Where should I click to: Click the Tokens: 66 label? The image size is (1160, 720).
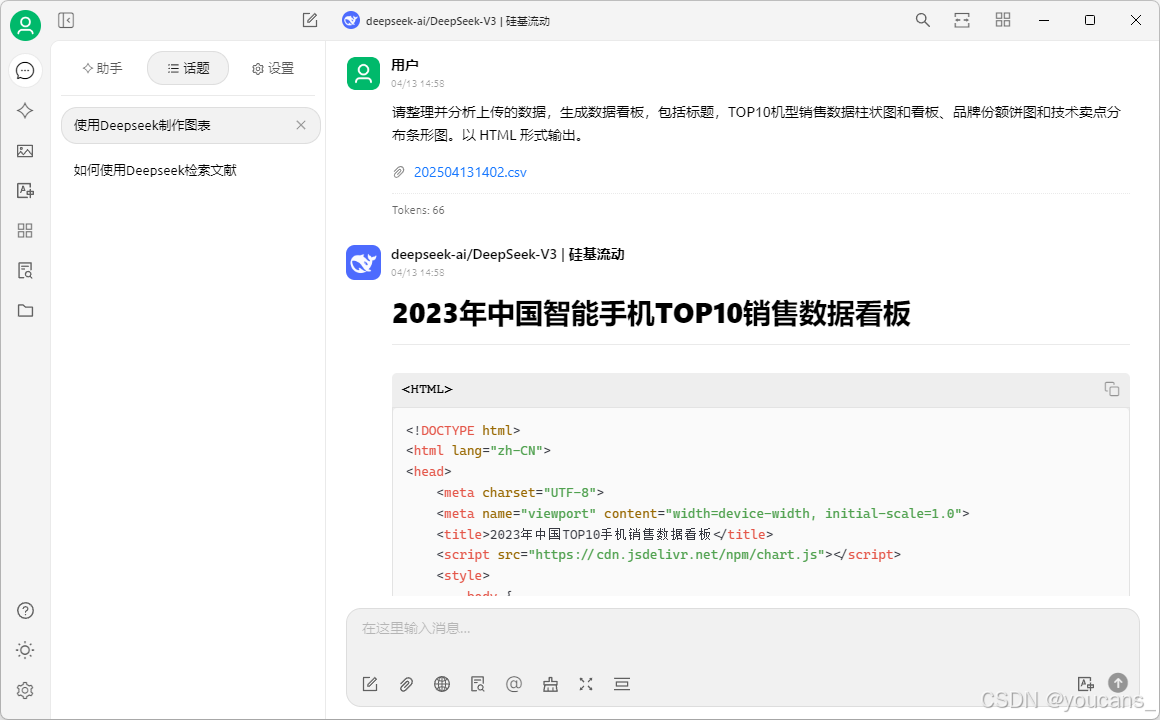[418, 210]
